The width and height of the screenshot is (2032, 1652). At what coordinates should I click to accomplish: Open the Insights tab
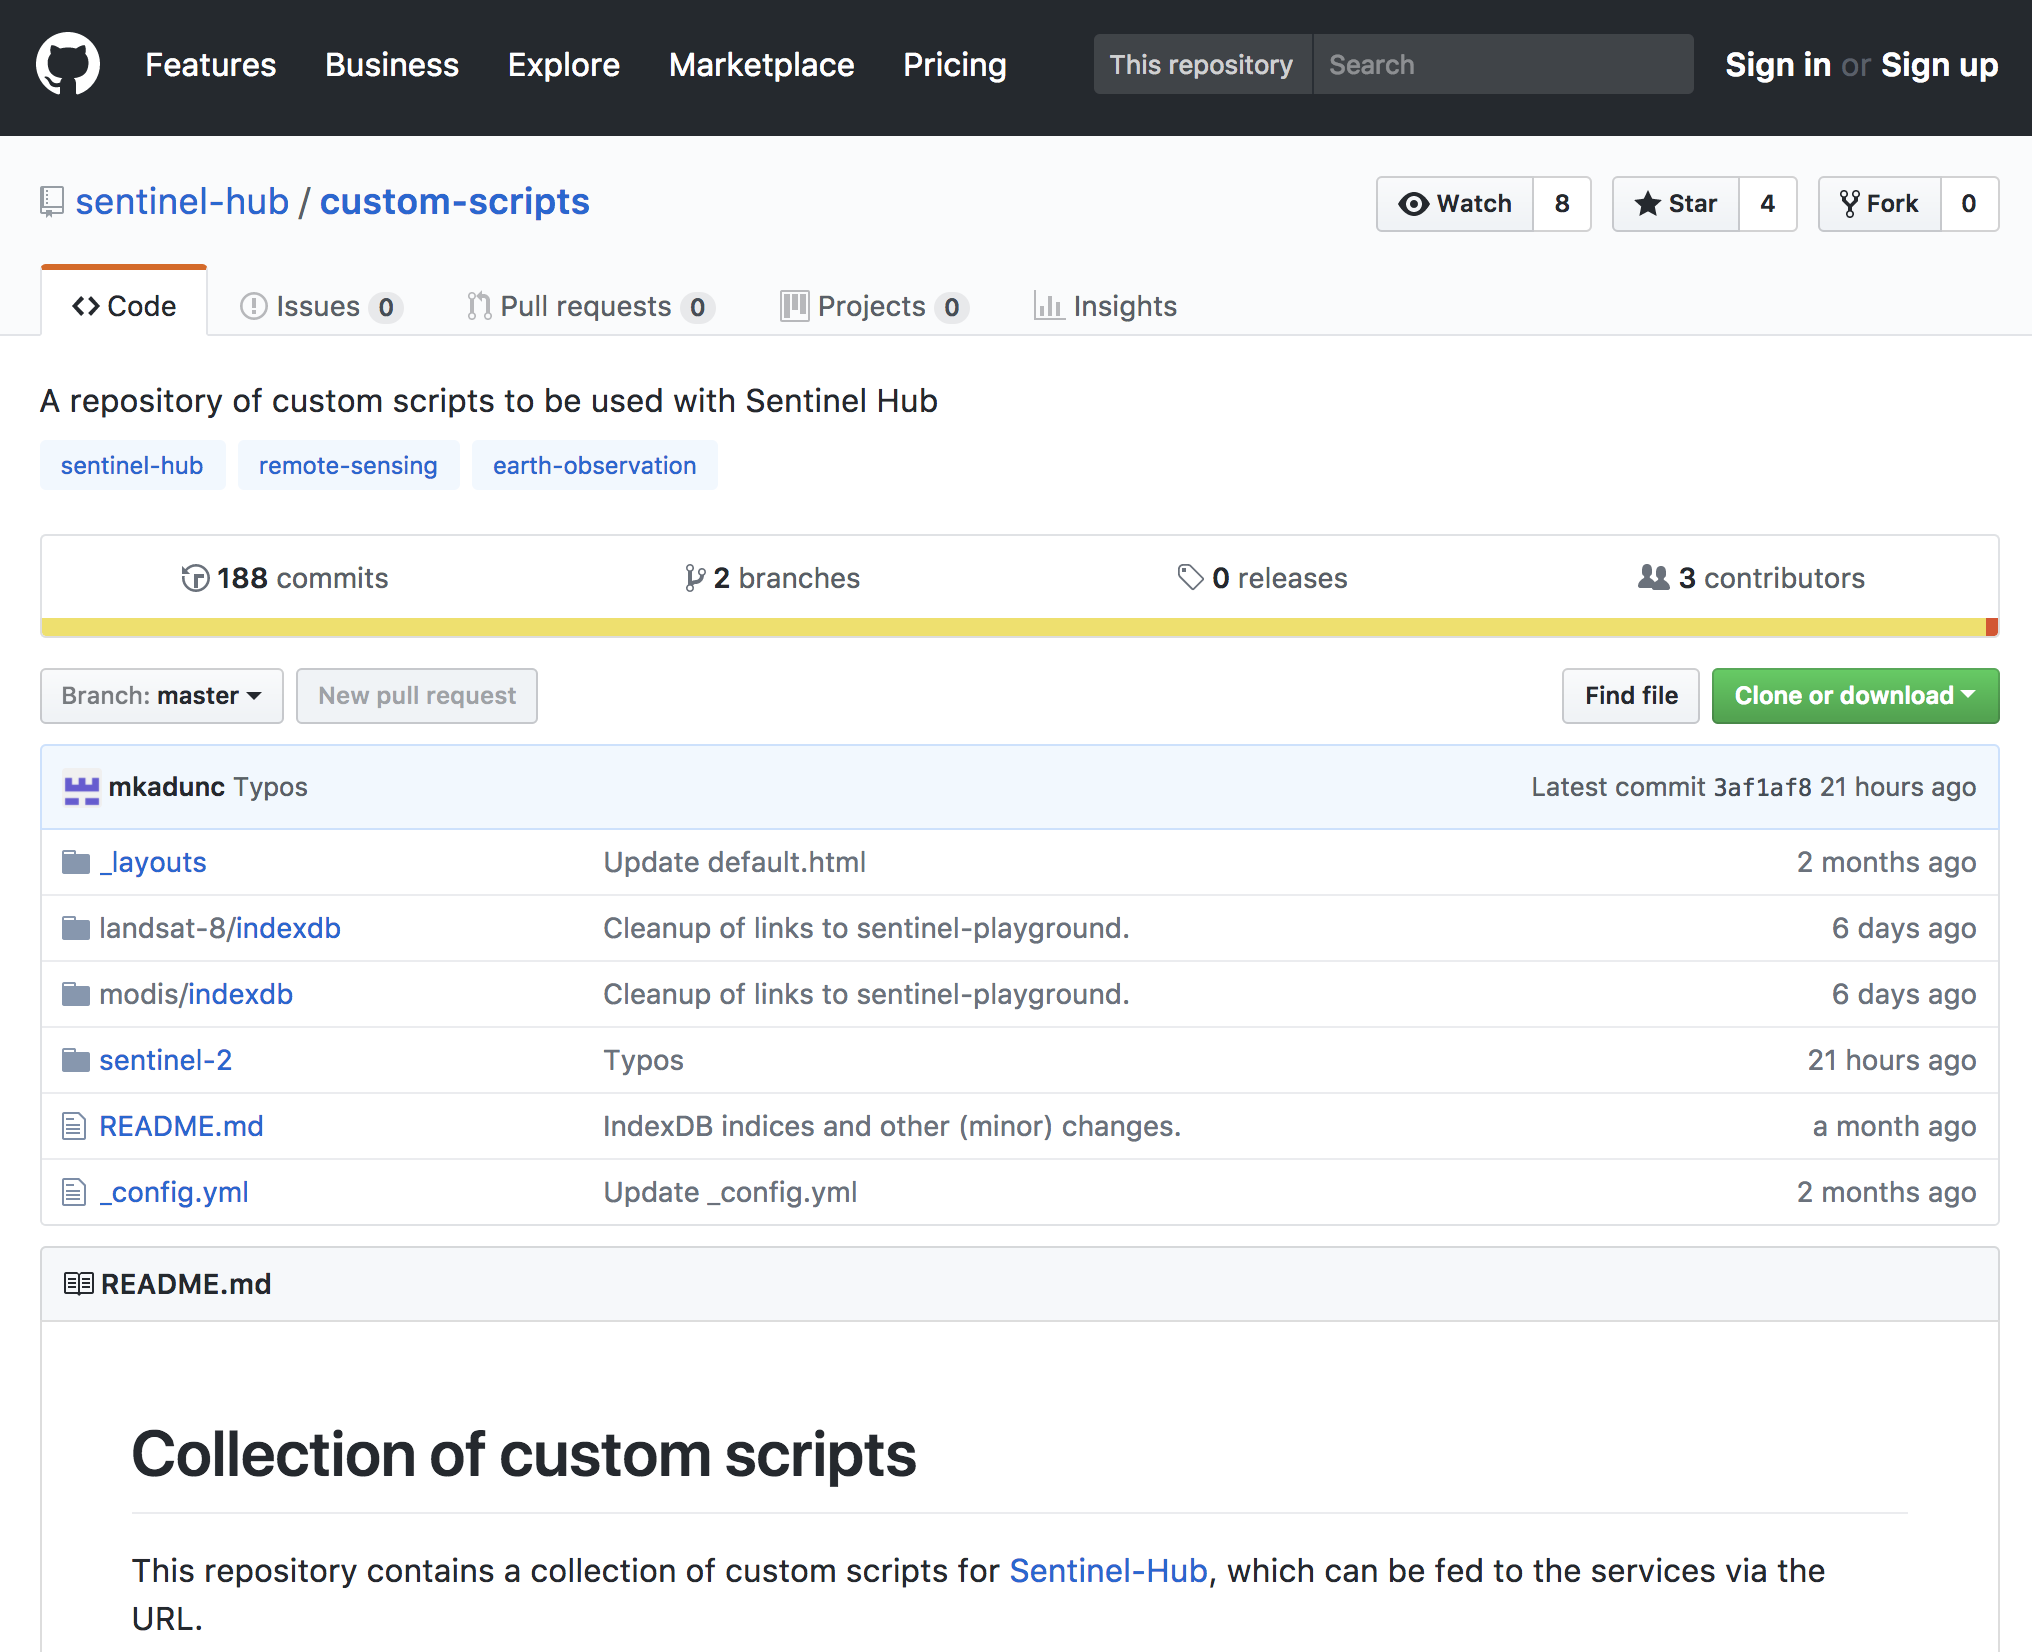point(1106,306)
